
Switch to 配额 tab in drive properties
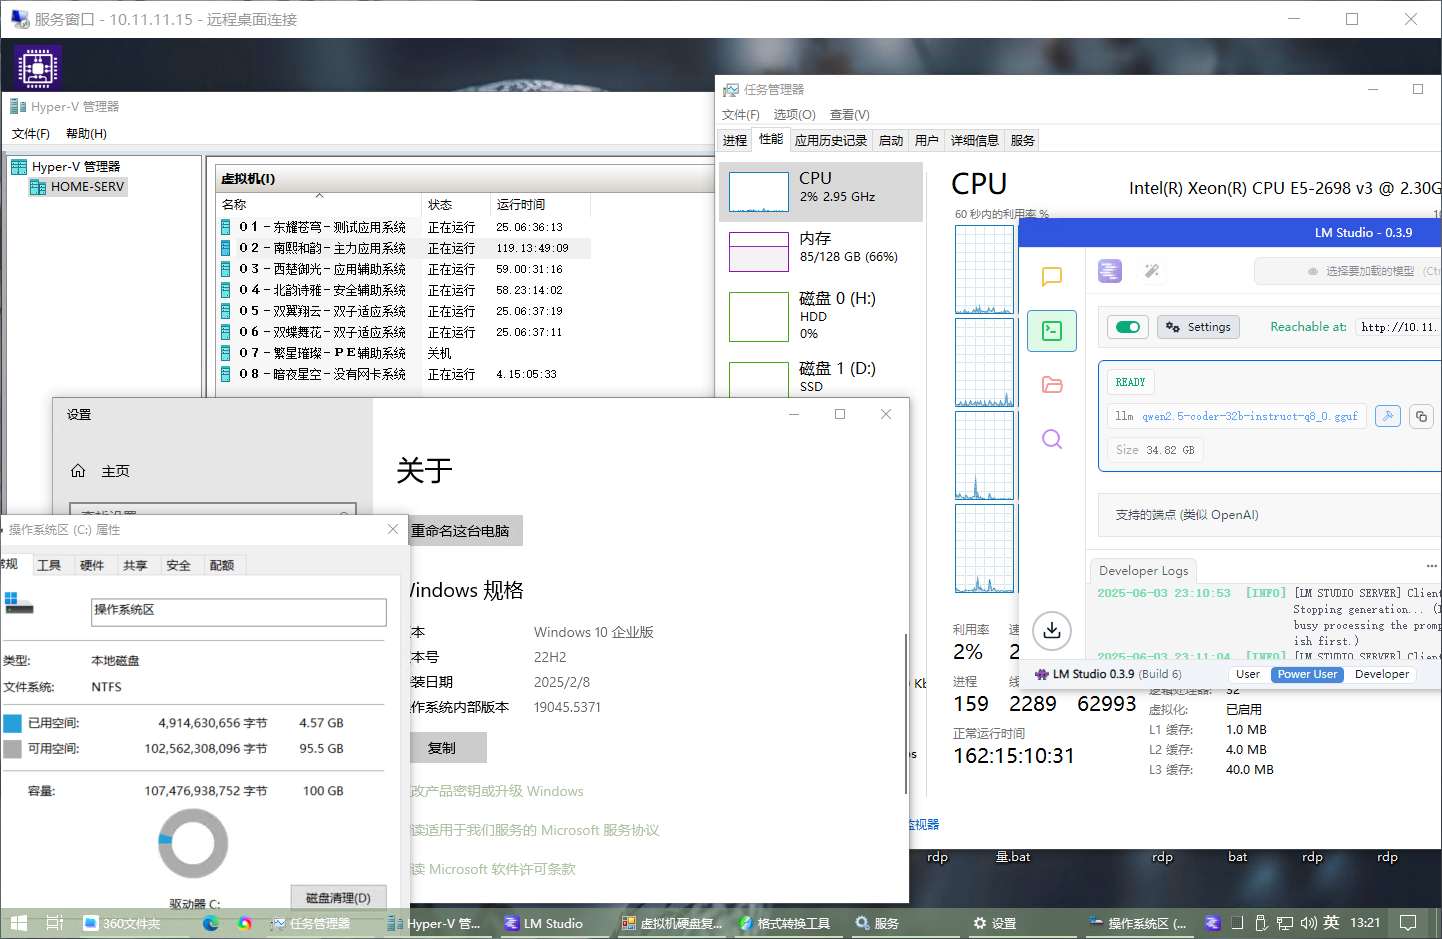[222, 566]
